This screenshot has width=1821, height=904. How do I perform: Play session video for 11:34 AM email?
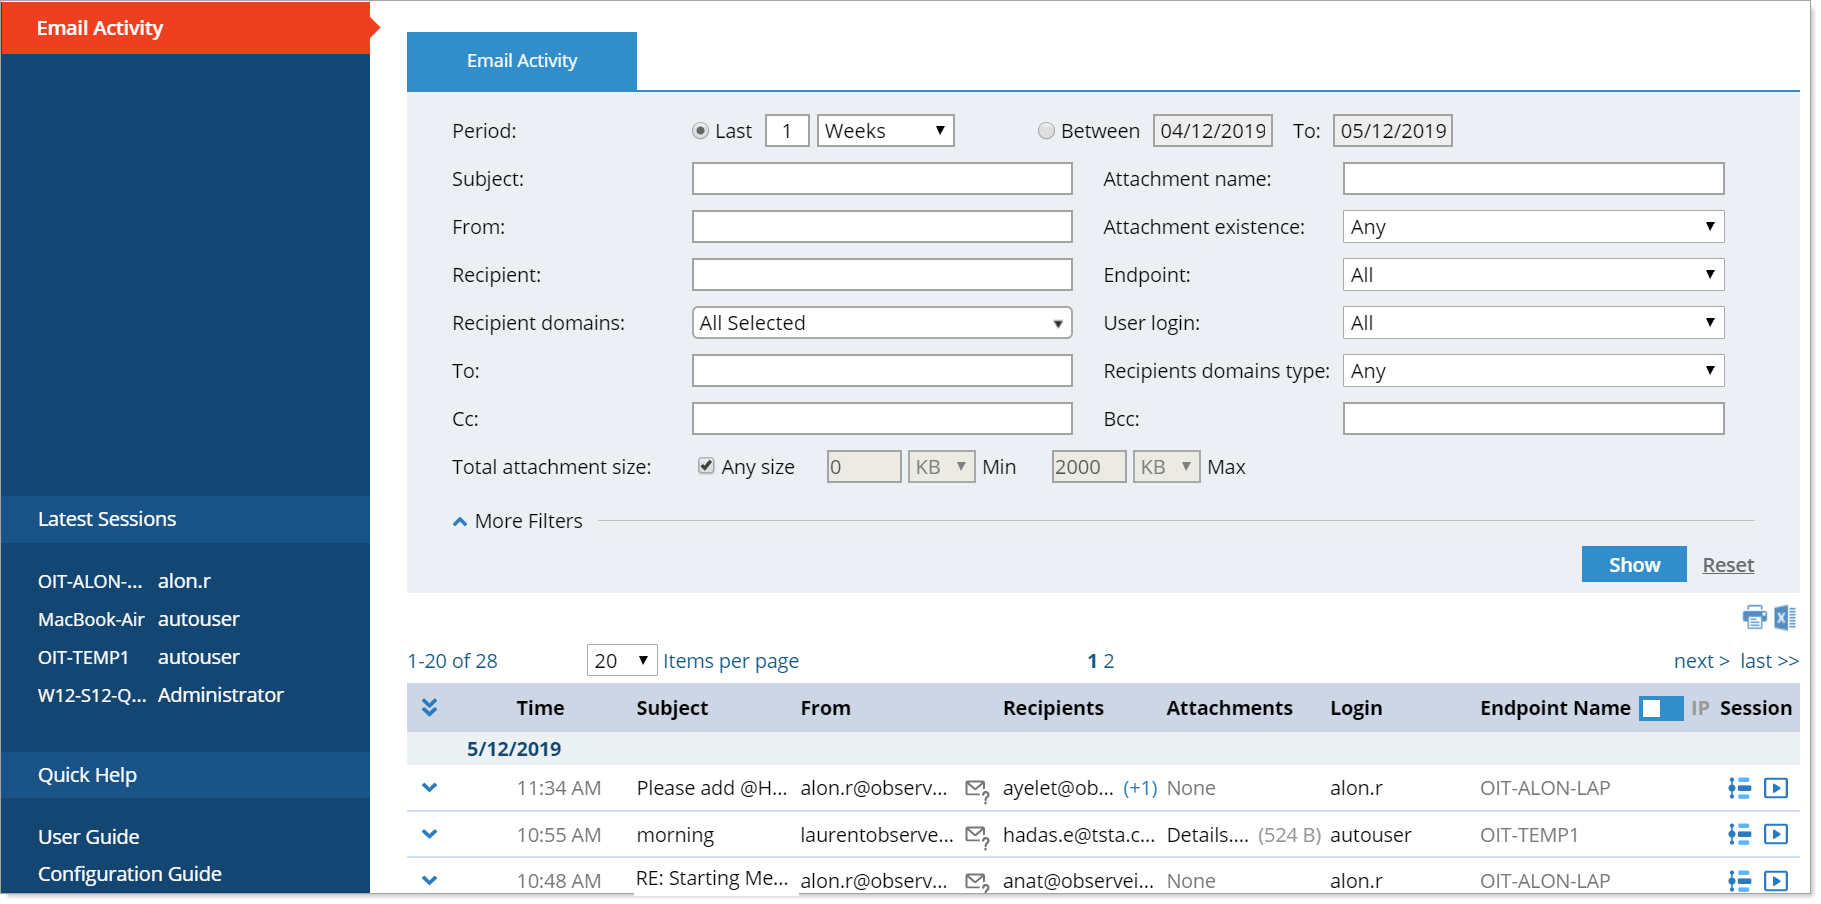(x=1775, y=788)
